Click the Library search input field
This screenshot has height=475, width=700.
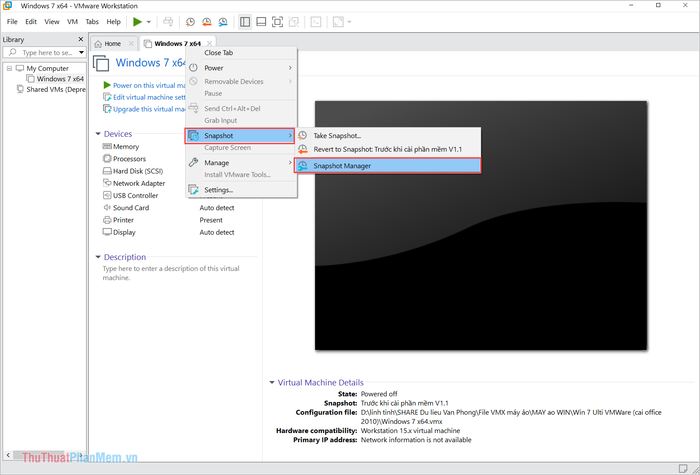[x=43, y=52]
